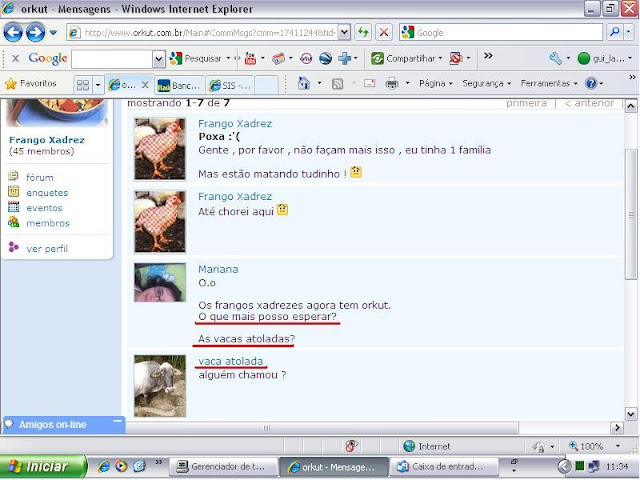Click the Pesquisar button on Google Toolbar
This screenshot has width=640, height=480.
(x=196, y=58)
